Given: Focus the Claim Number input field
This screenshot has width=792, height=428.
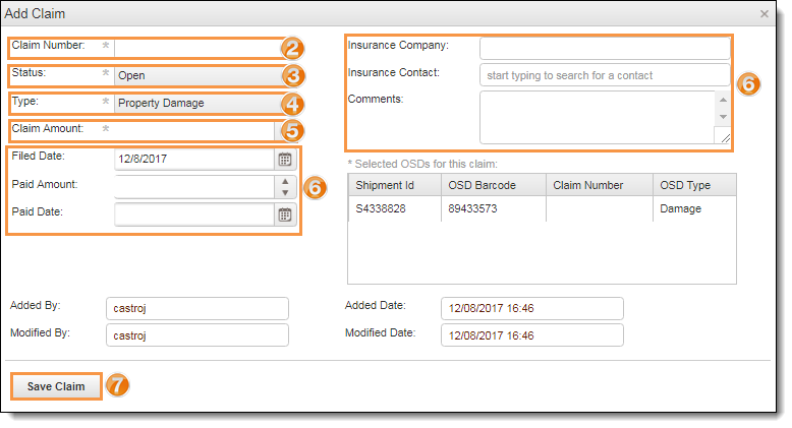Looking at the screenshot, I should pyautogui.click(x=194, y=47).
